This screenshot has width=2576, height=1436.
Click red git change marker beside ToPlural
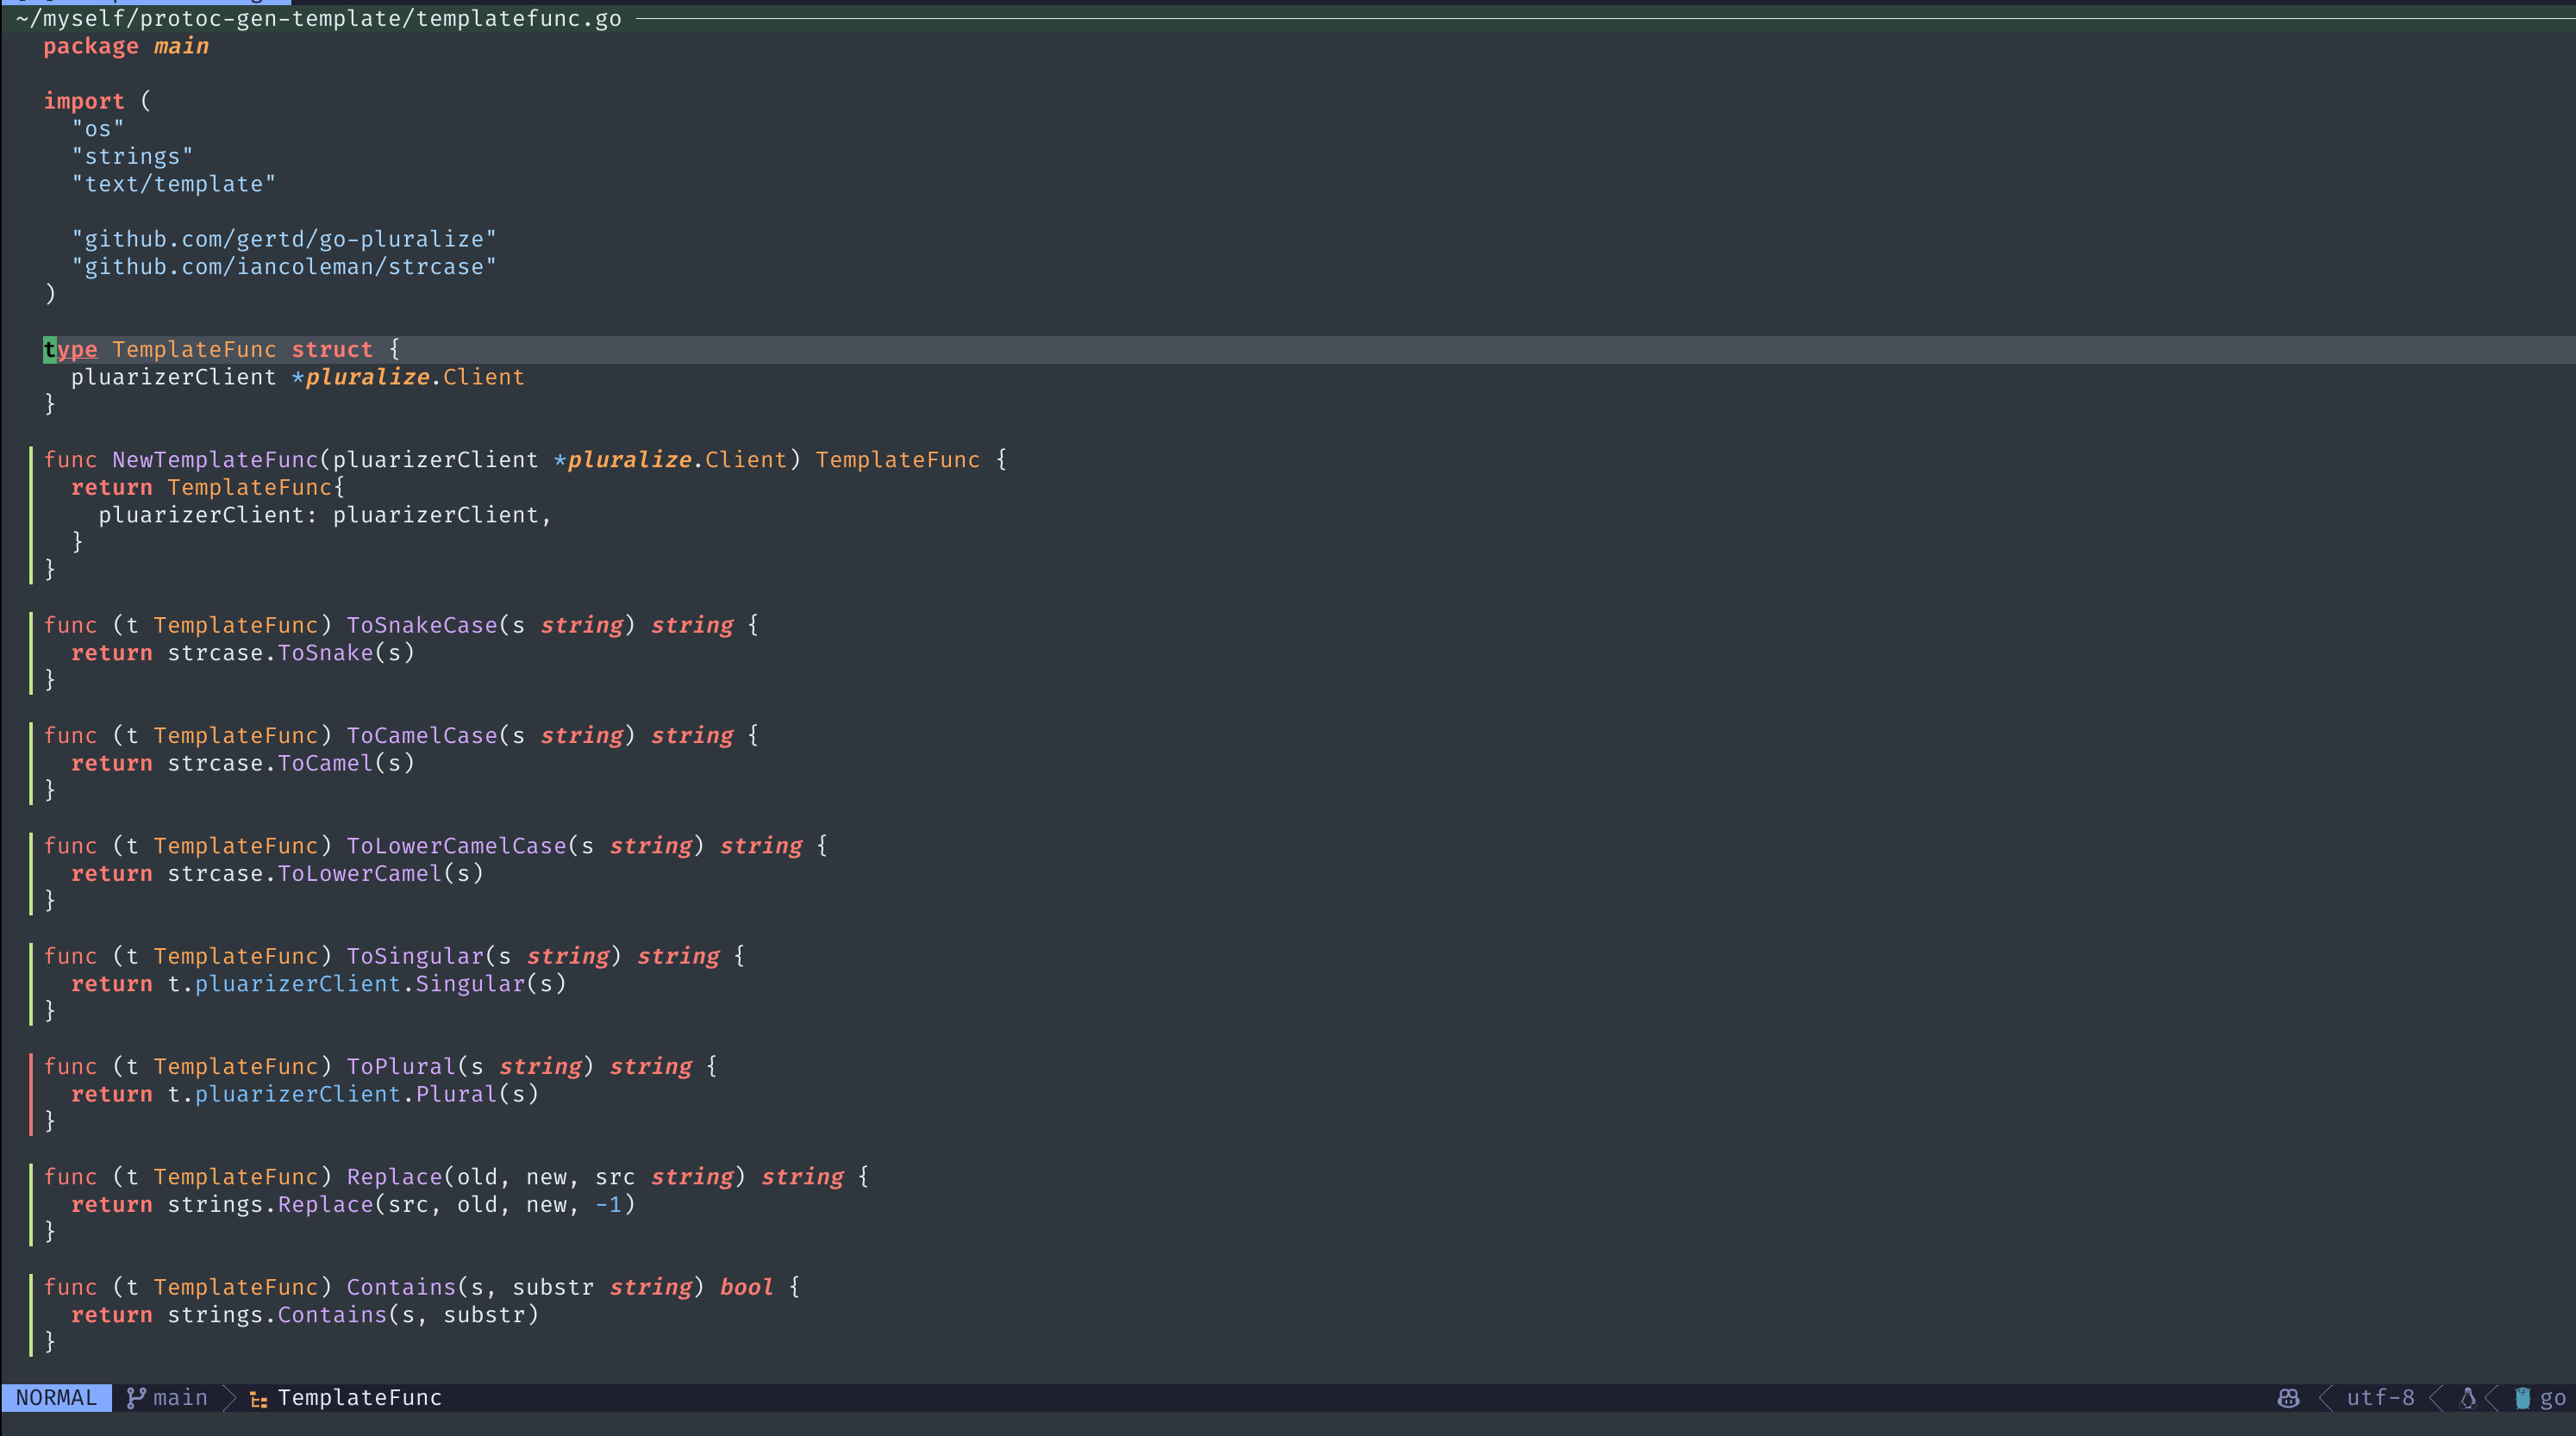click(32, 1094)
